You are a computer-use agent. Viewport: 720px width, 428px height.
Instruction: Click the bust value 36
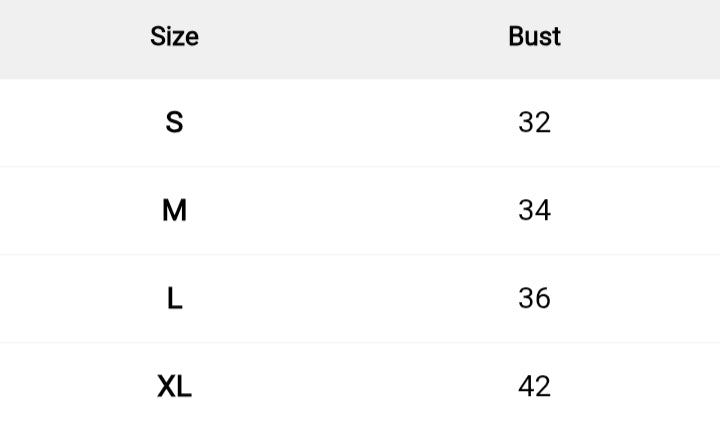point(534,299)
